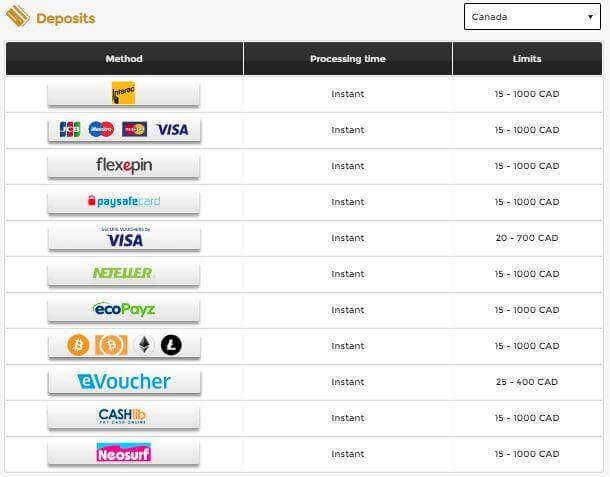Click Instant in the eVoucher row
610x477 pixels.
pos(348,382)
